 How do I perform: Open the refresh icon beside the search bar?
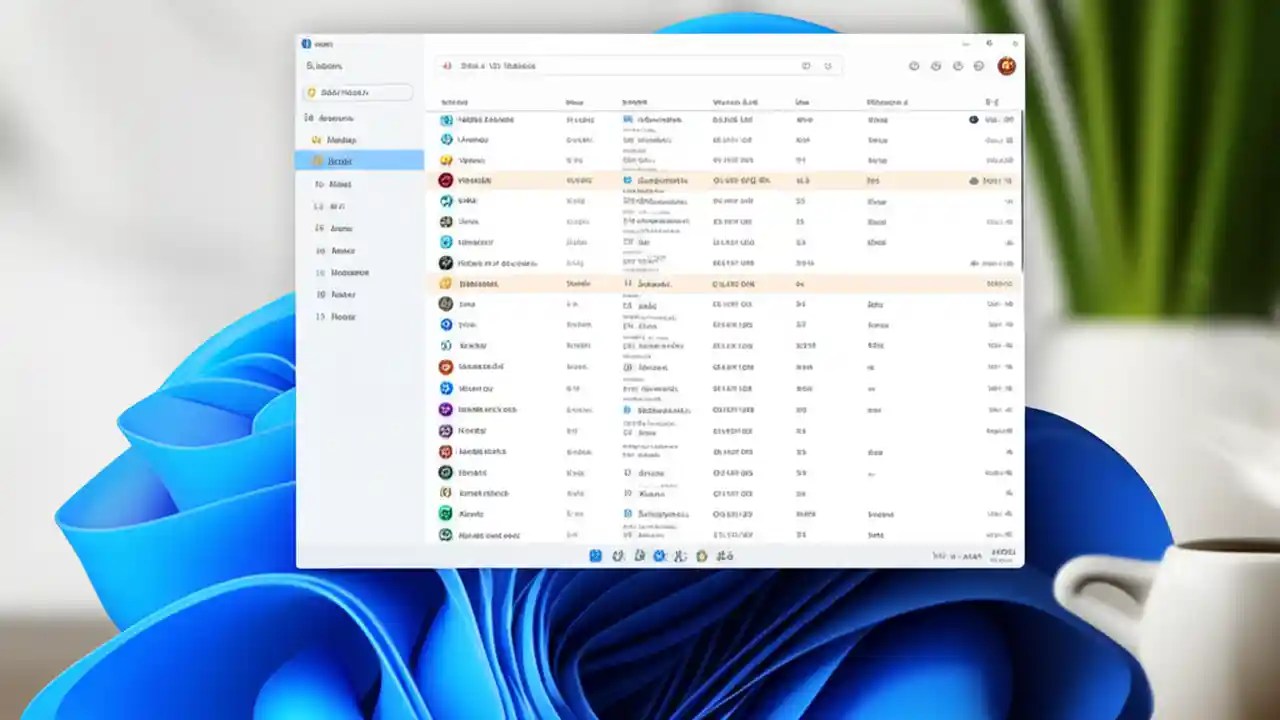coord(829,66)
